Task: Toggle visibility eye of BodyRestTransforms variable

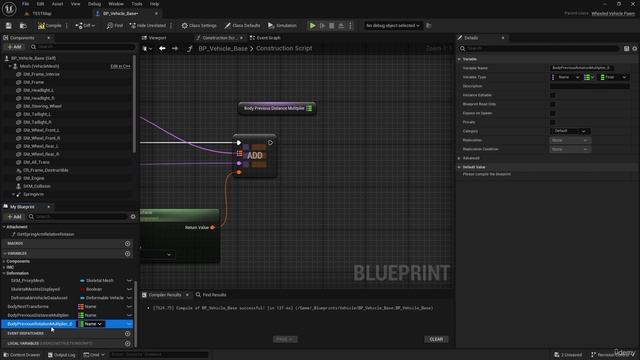Action: pos(129,307)
